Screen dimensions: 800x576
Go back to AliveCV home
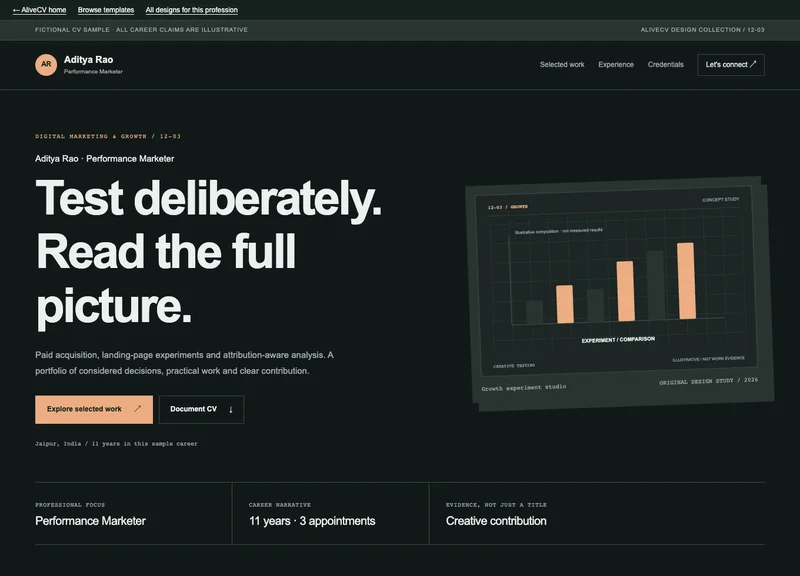[39, 10]
